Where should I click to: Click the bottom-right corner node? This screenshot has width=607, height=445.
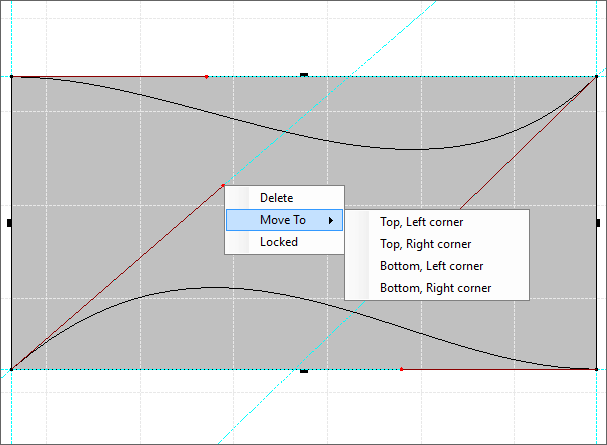pyautogui.click(x=596, y=369)
